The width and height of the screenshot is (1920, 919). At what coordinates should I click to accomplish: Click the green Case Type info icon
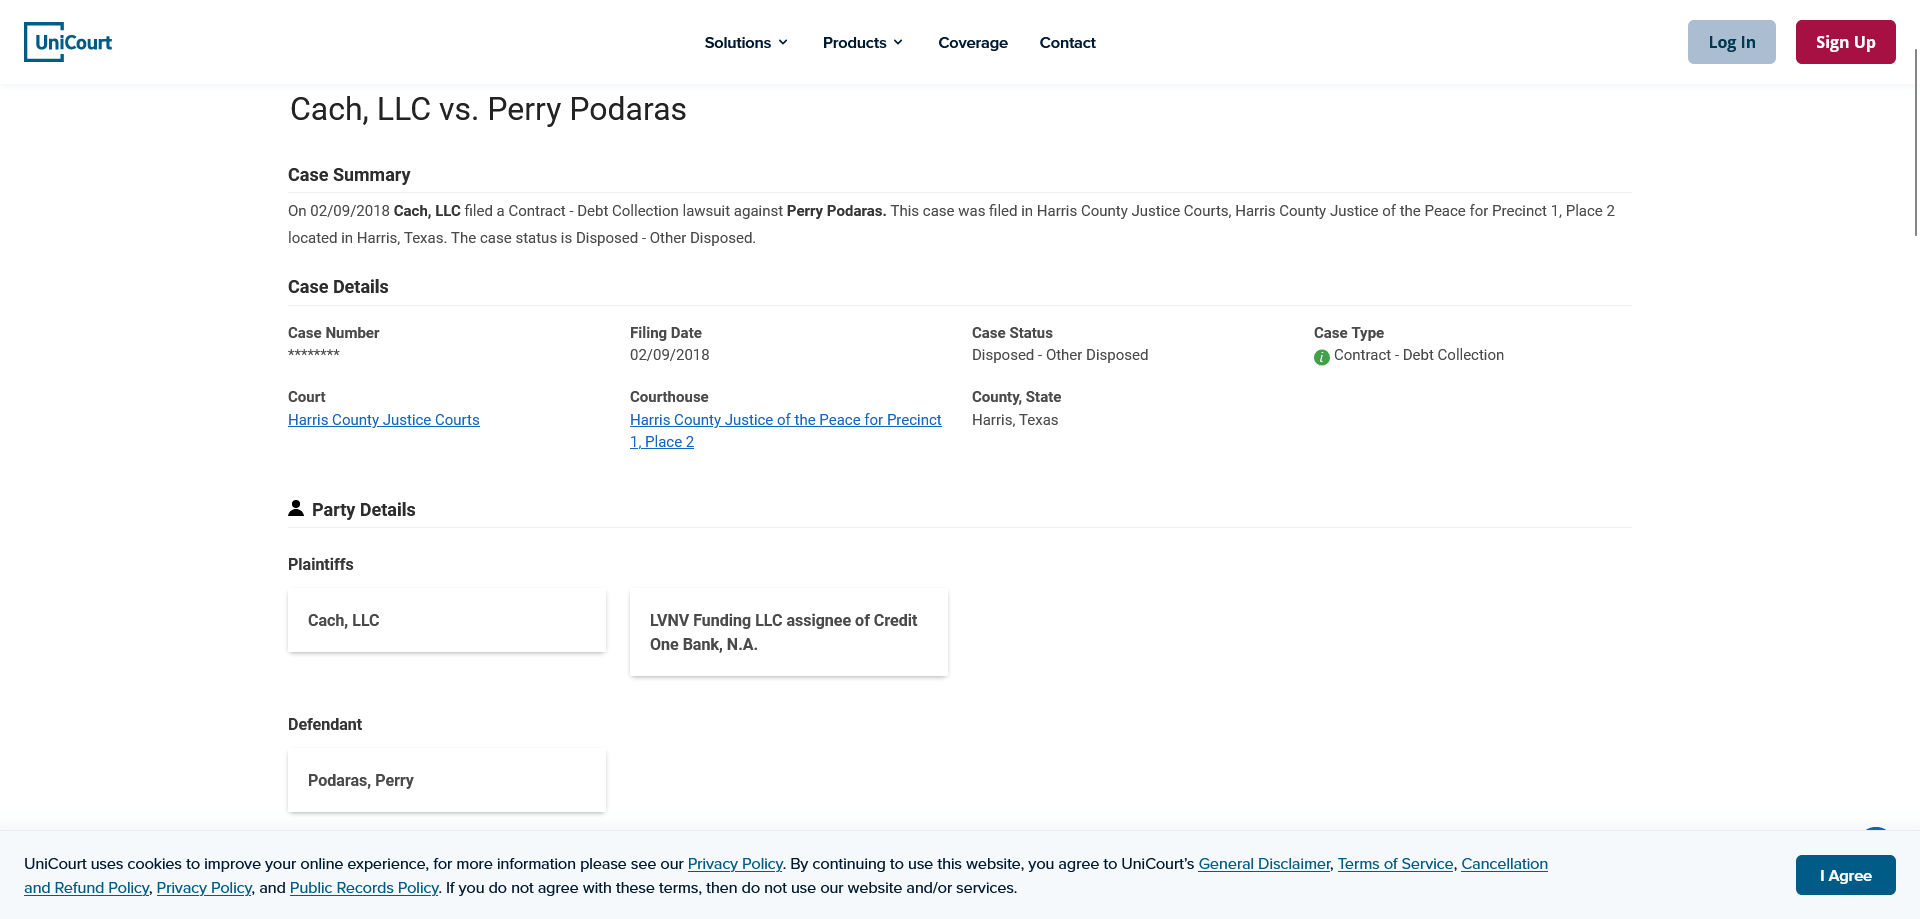click(x=1322, y=357)
